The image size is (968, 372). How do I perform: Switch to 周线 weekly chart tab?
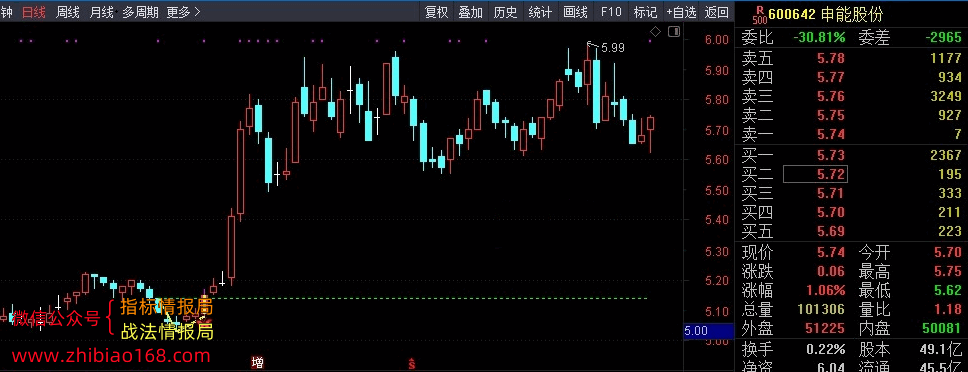pyautogui.click(x=67, y=12)
